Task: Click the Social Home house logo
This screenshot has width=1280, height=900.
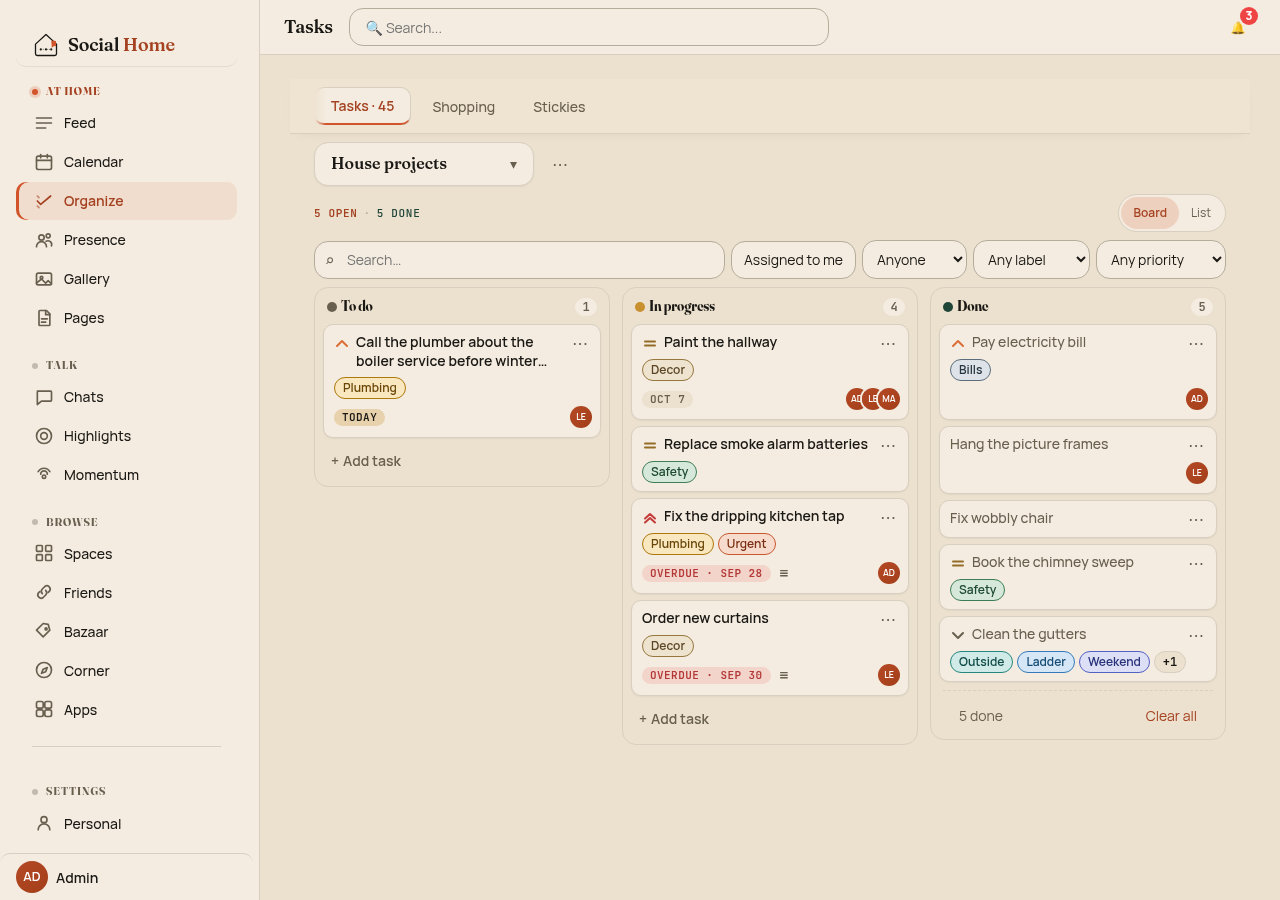Action: (x=46, y=45)
